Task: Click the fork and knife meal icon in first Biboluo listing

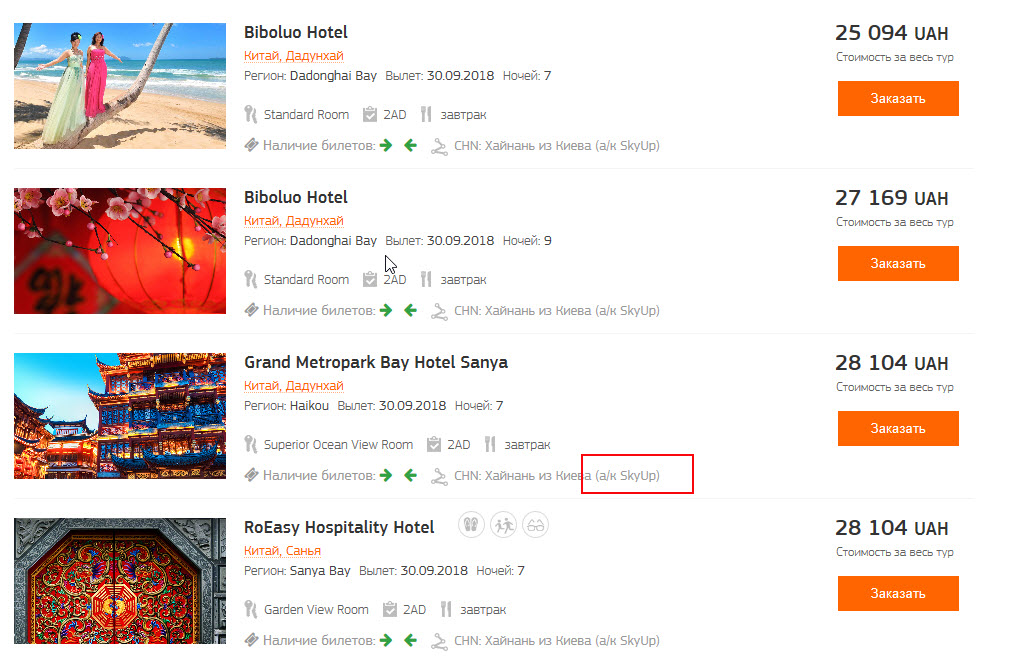Action: 426,115
